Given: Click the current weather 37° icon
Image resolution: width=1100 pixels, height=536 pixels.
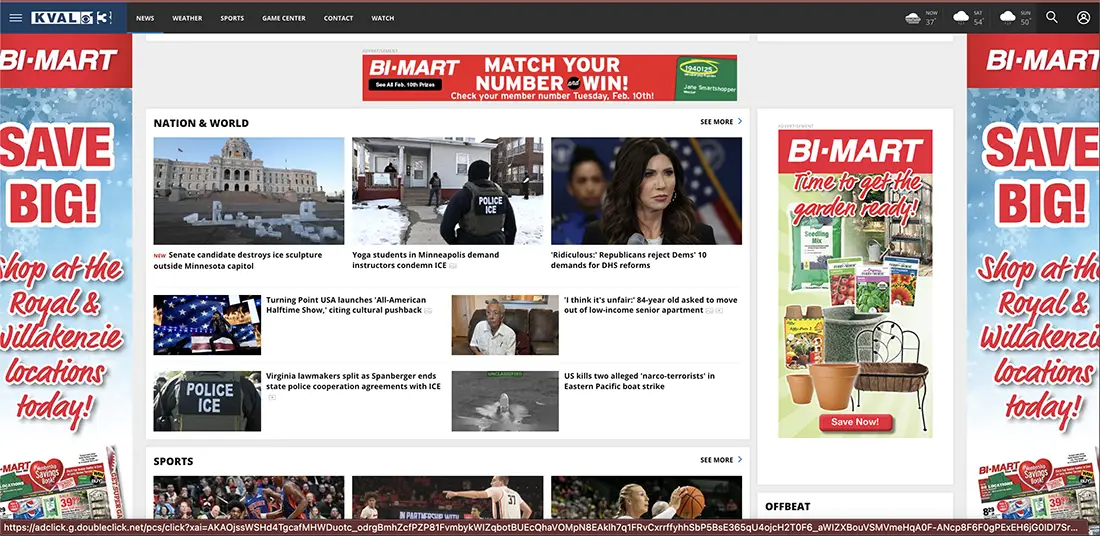Looking at the screenshot, I should [913, 18].
